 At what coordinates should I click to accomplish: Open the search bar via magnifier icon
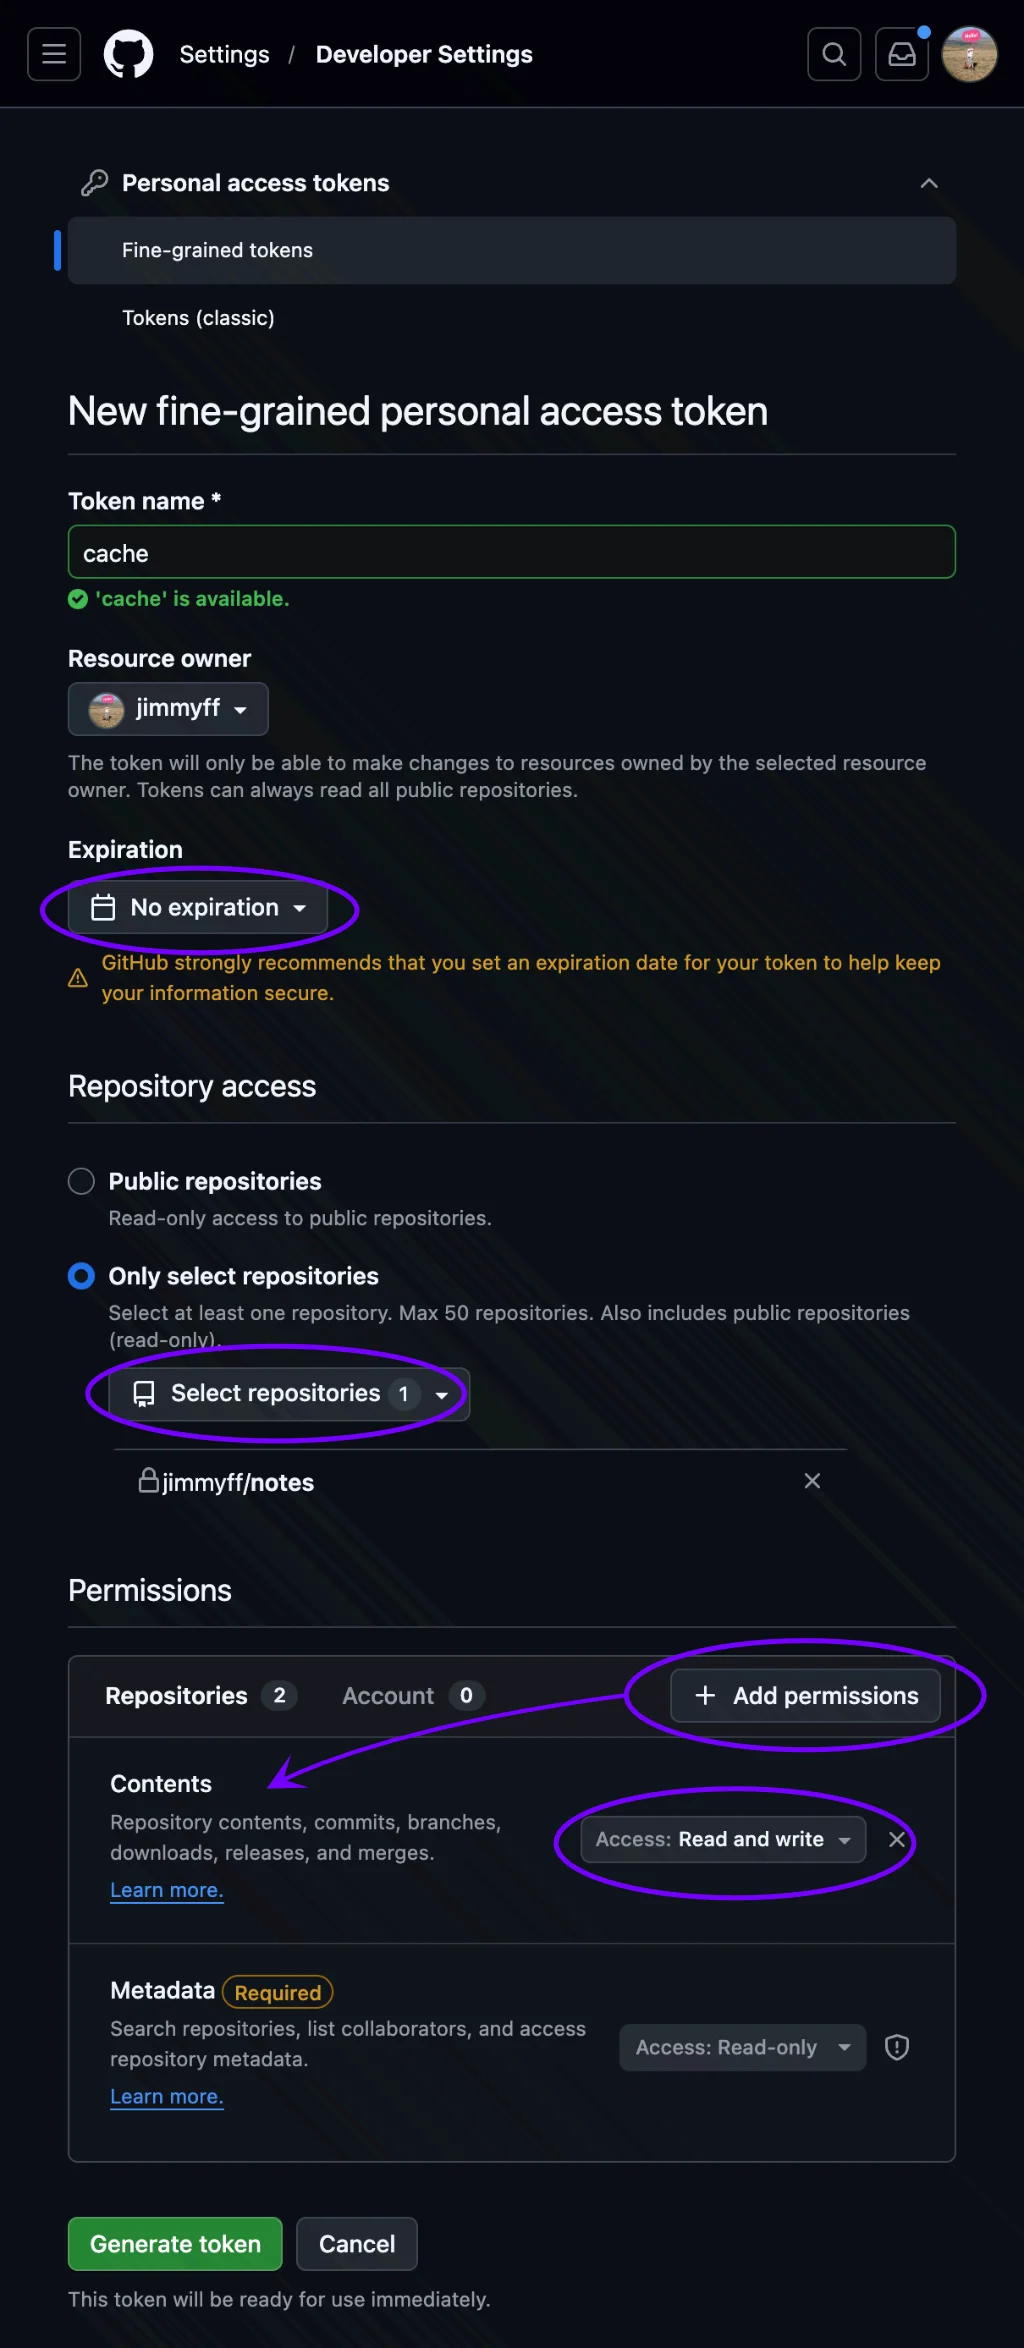(x=833, y=53)
